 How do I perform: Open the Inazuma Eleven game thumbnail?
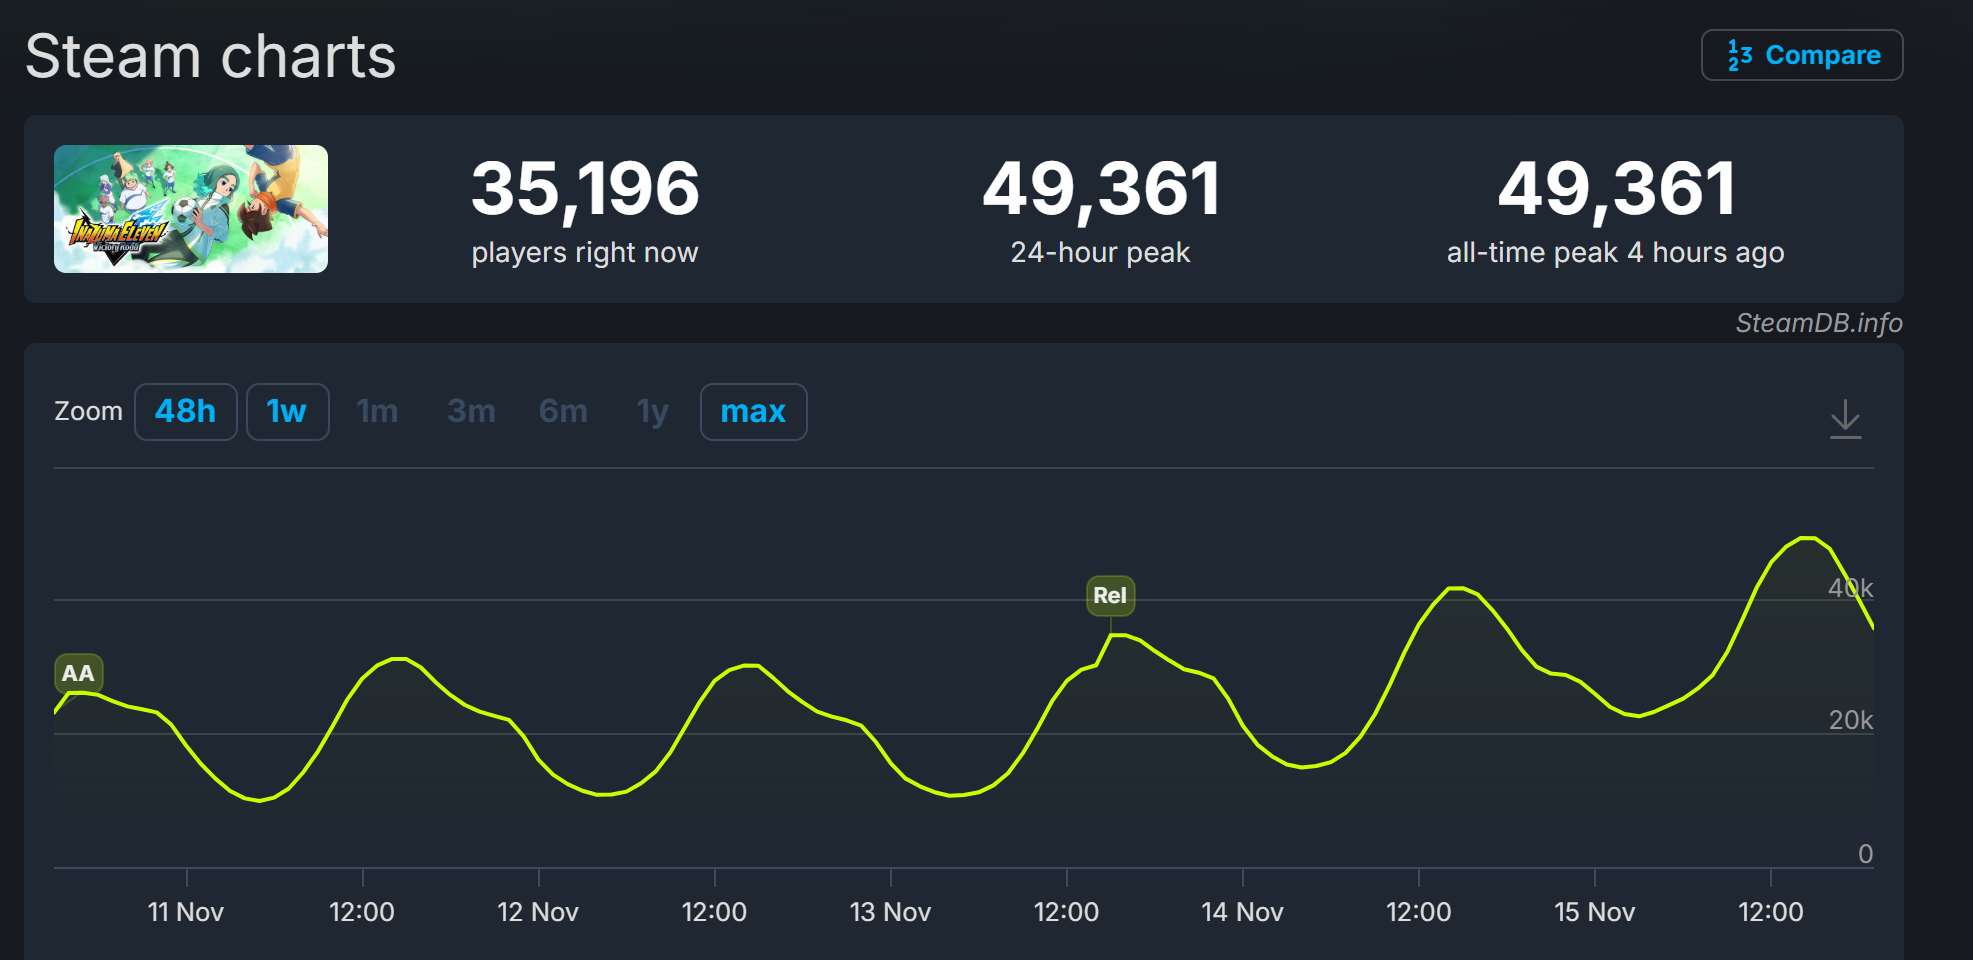pyautogui.click(x=191, y=209)
